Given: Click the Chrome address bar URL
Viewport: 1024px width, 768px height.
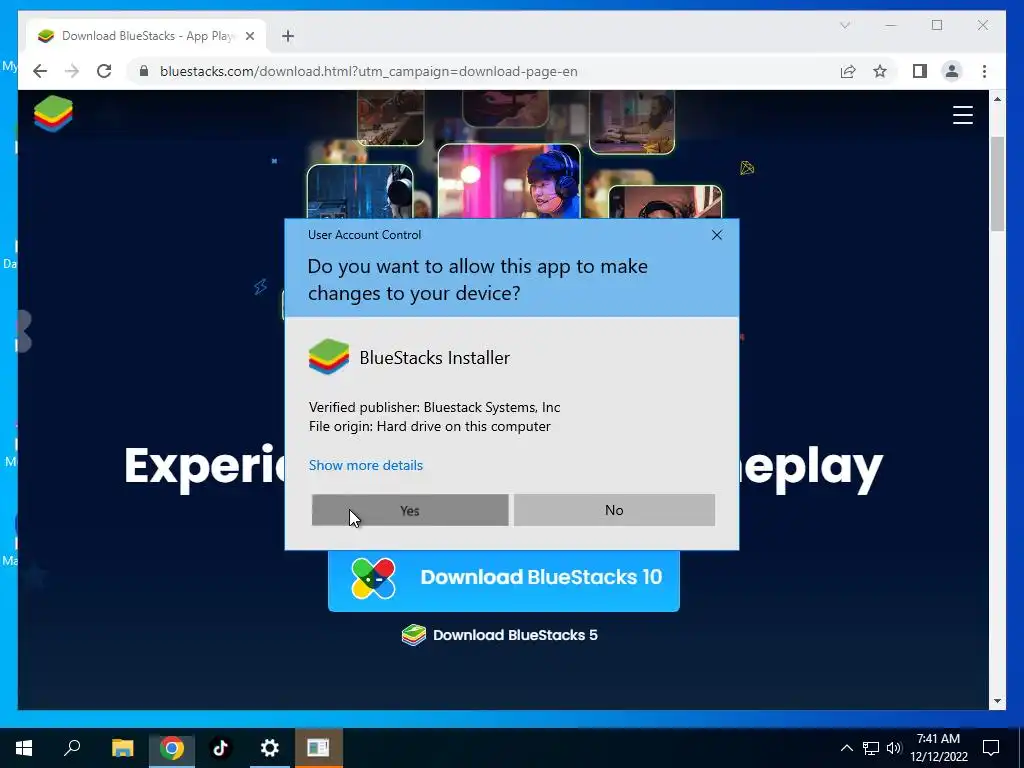Looking at the screenshot, I should [369, 72].
